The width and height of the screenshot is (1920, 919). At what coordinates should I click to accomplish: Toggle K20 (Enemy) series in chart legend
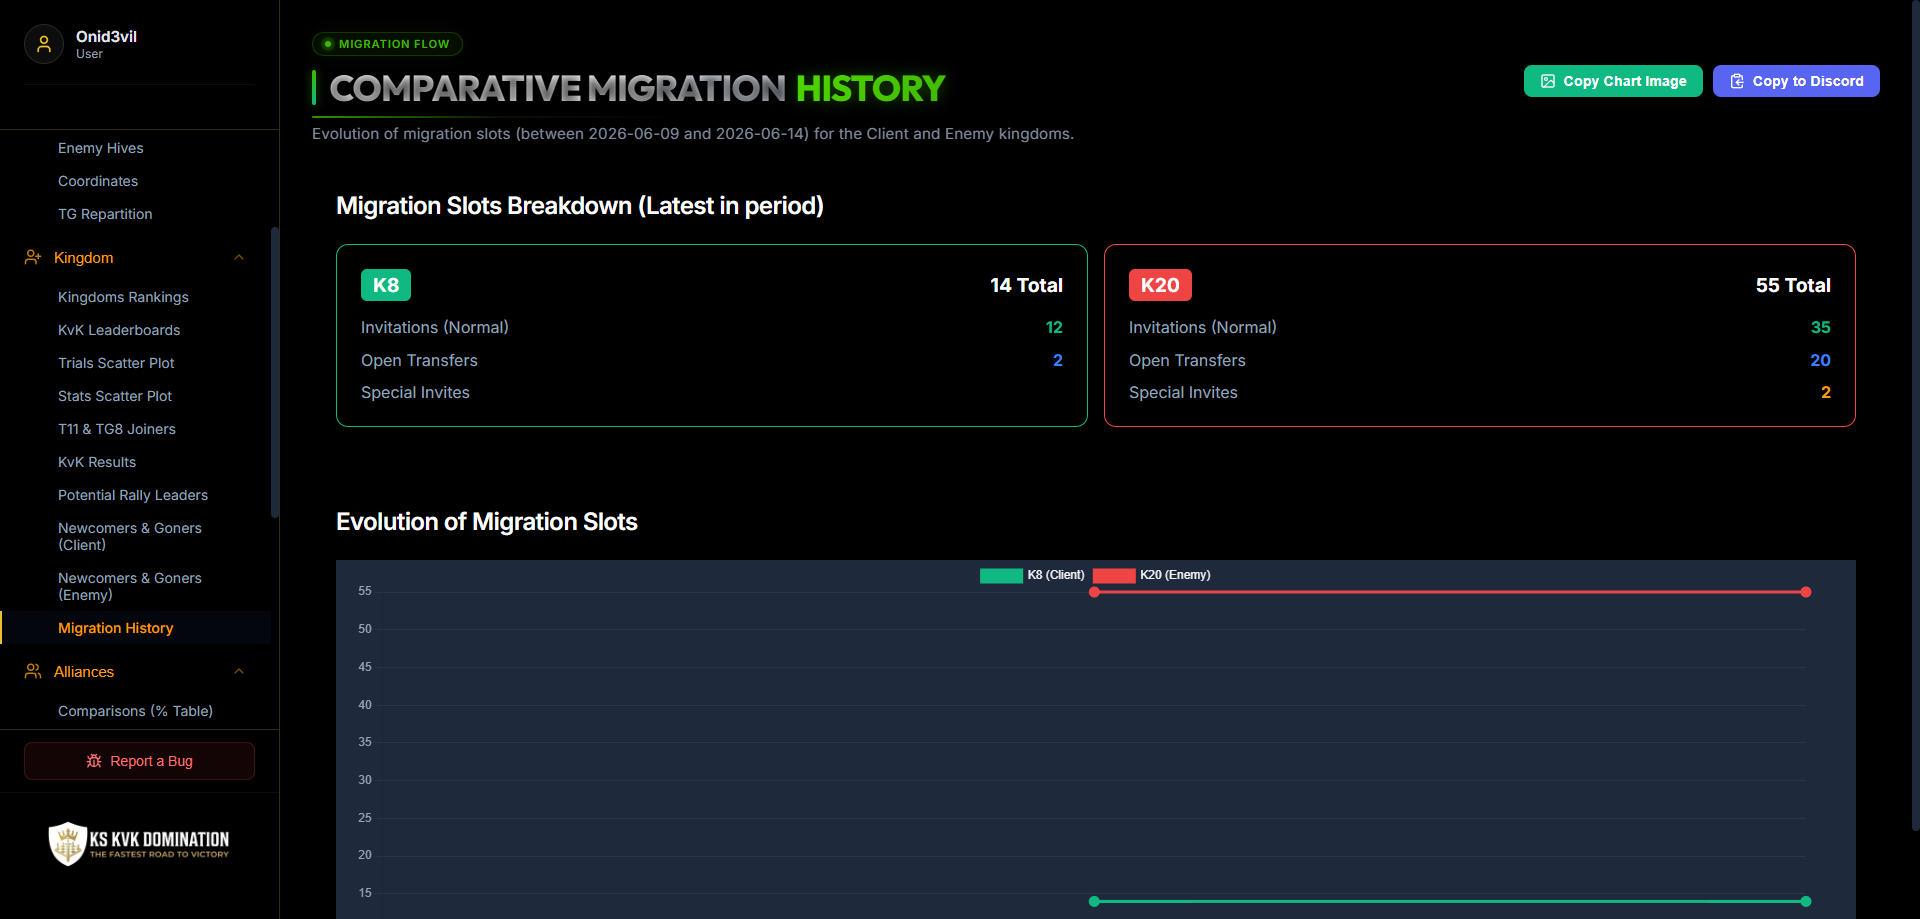point(1152,575)
